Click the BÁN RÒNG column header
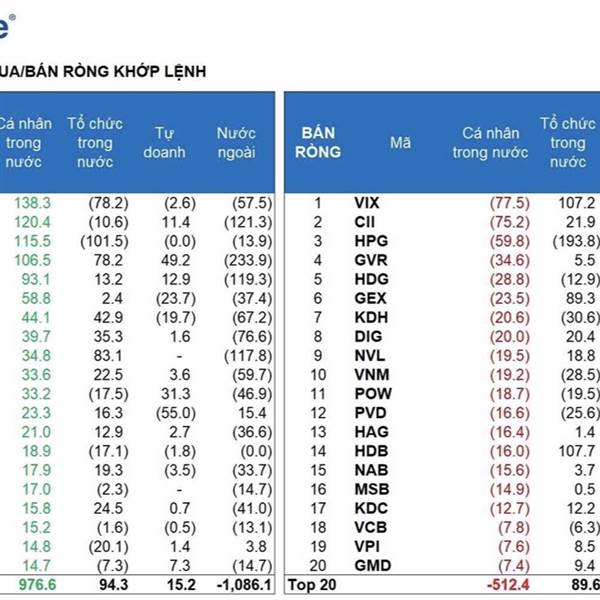 (320, 143)
